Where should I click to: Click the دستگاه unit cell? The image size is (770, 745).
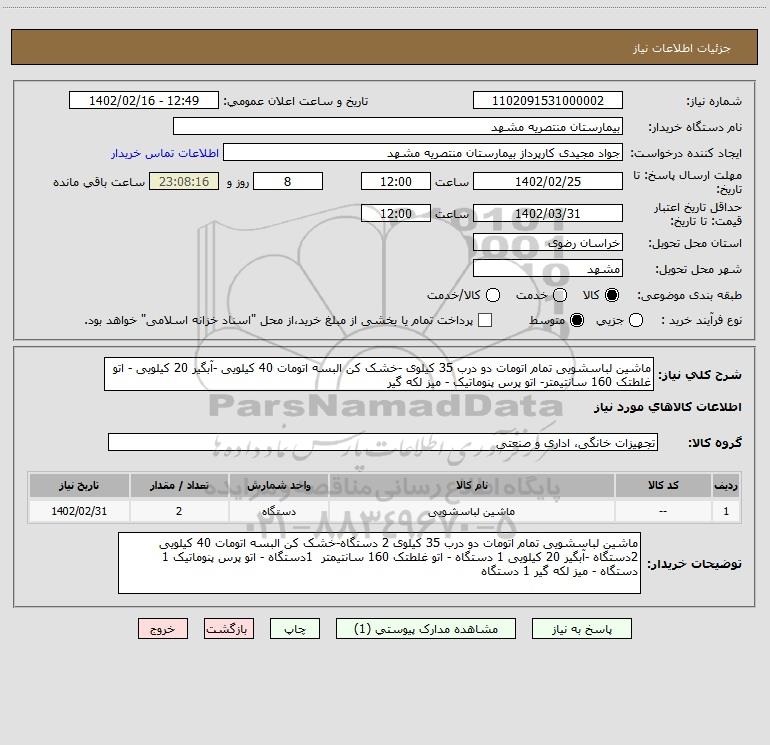tap(278, 511)
